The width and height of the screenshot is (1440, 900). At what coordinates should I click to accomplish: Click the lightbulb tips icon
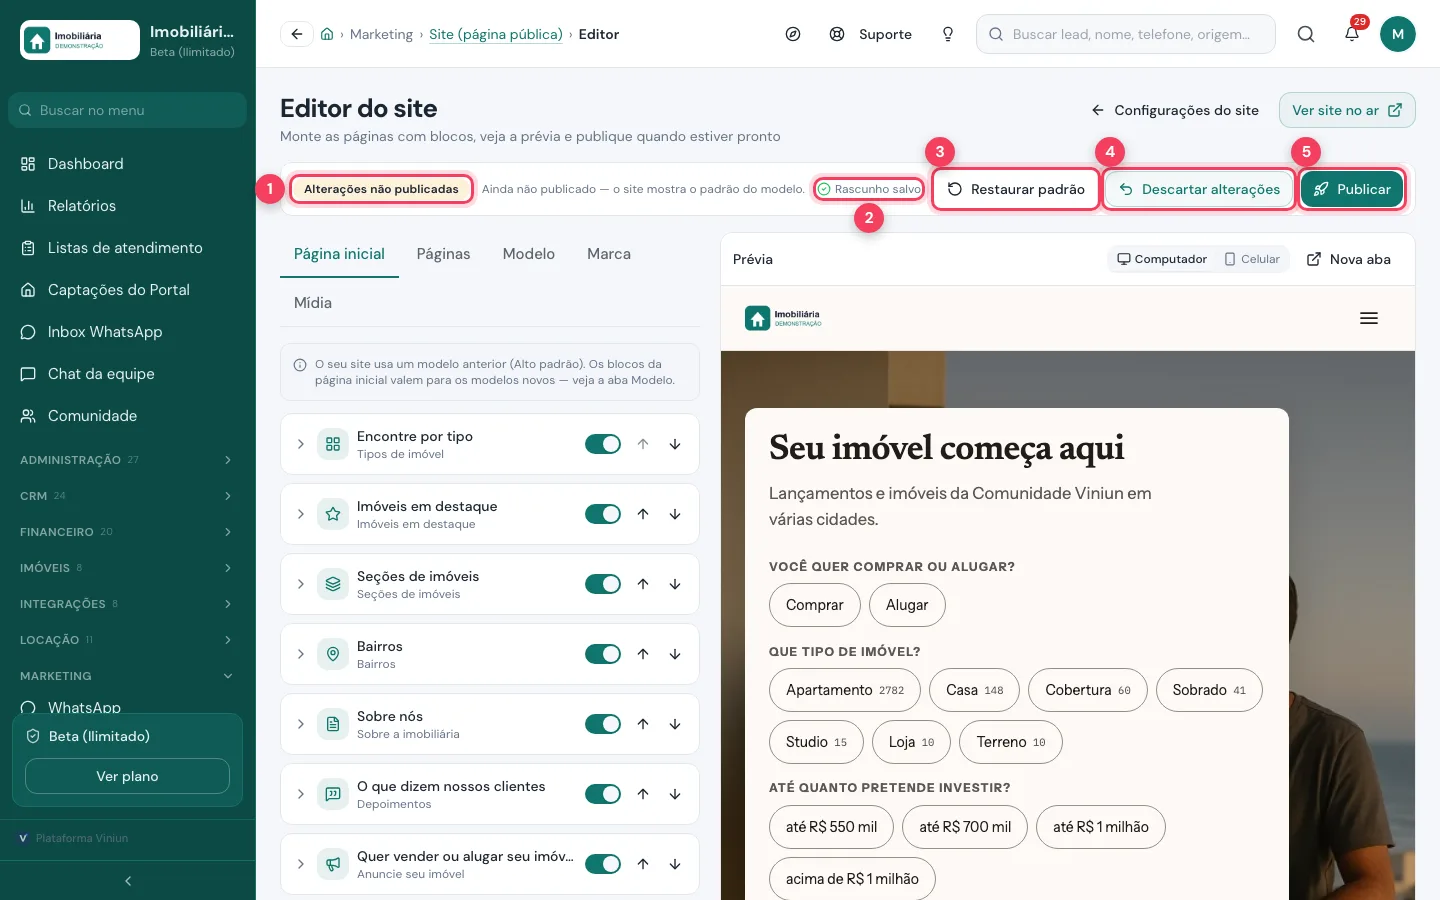[948, 34]
